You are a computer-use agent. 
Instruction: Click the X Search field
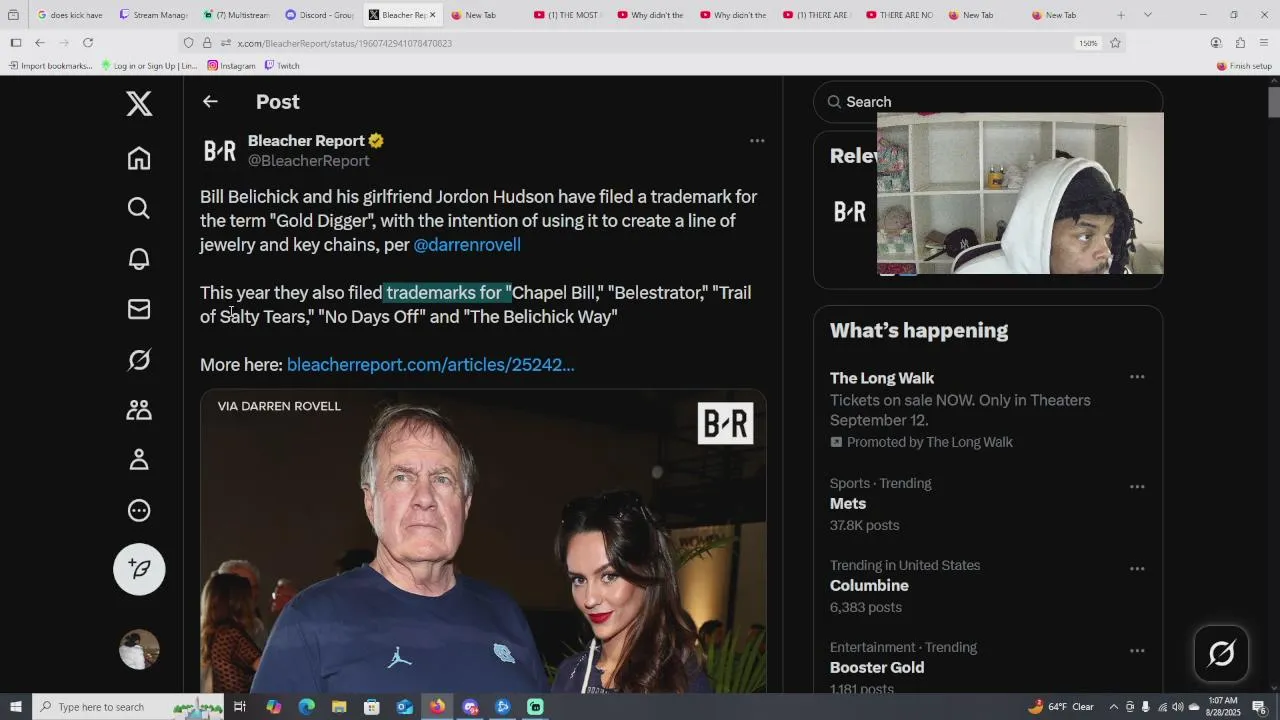click(x=988, y=102)
